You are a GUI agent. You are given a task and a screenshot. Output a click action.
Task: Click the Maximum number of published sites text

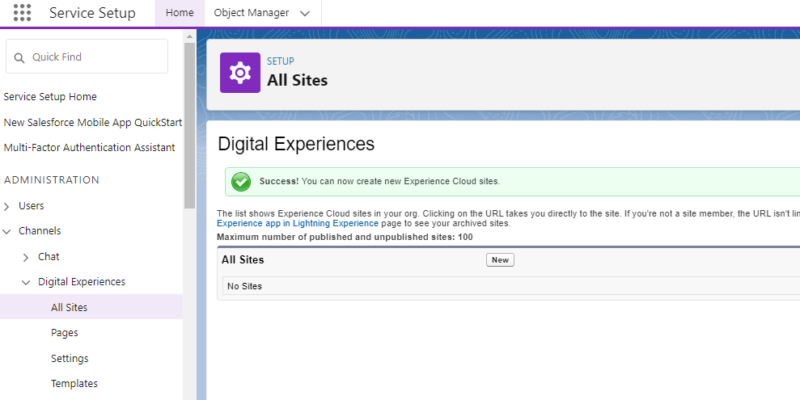pyautogui.click(x=344, y=237)
